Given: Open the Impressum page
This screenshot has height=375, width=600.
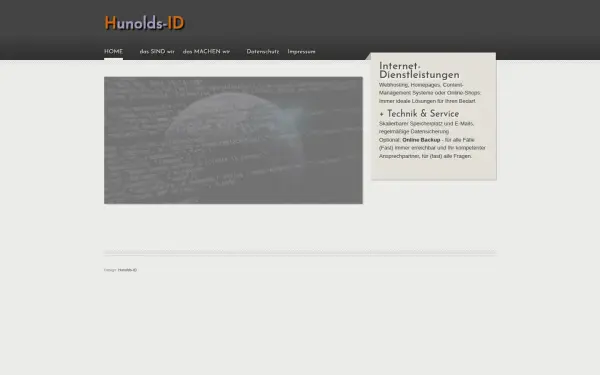Looking at the screenshot, I should (302, 52).
